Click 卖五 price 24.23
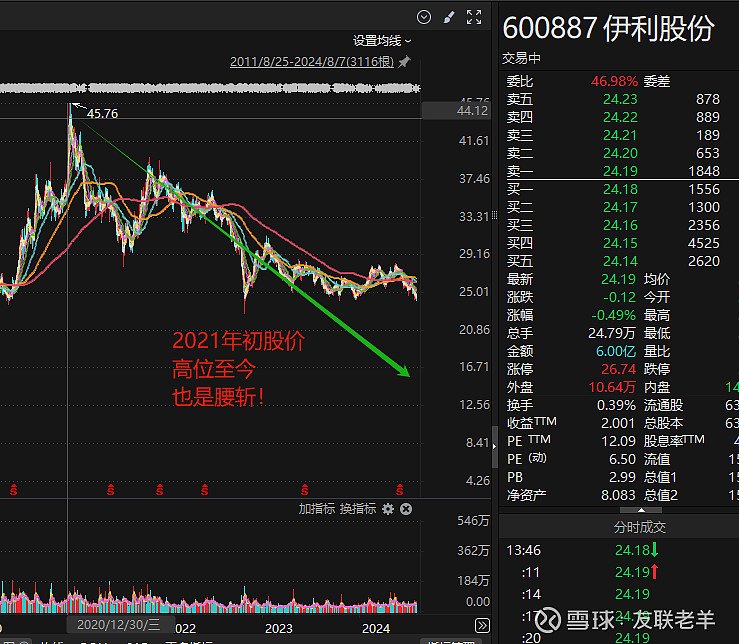Viewport: 739px width, 644px height. click(620, 99)
